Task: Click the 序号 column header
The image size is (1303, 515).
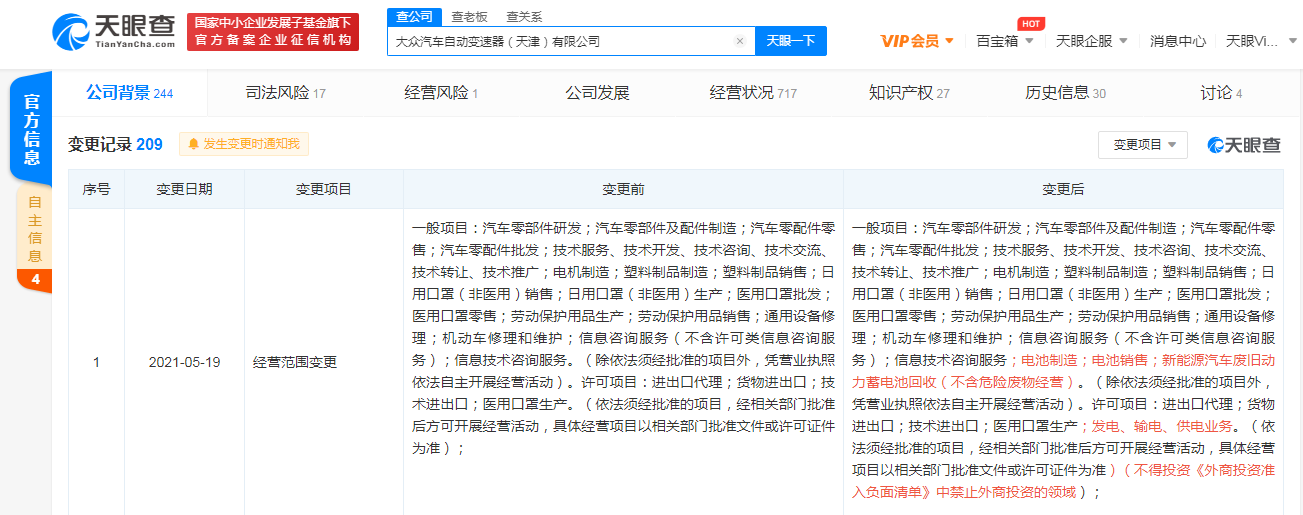Action: coord(96,189)
